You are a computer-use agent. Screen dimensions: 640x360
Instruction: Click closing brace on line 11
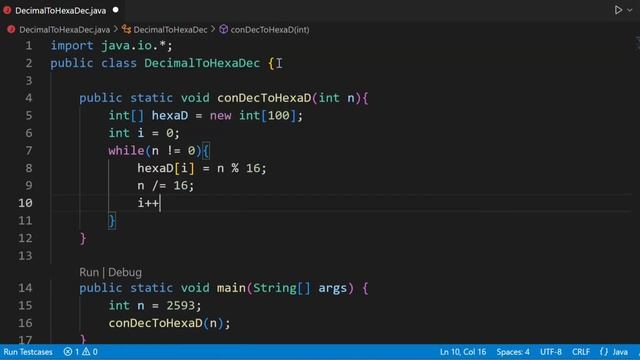pyautogui.click(x=112, y=221)
